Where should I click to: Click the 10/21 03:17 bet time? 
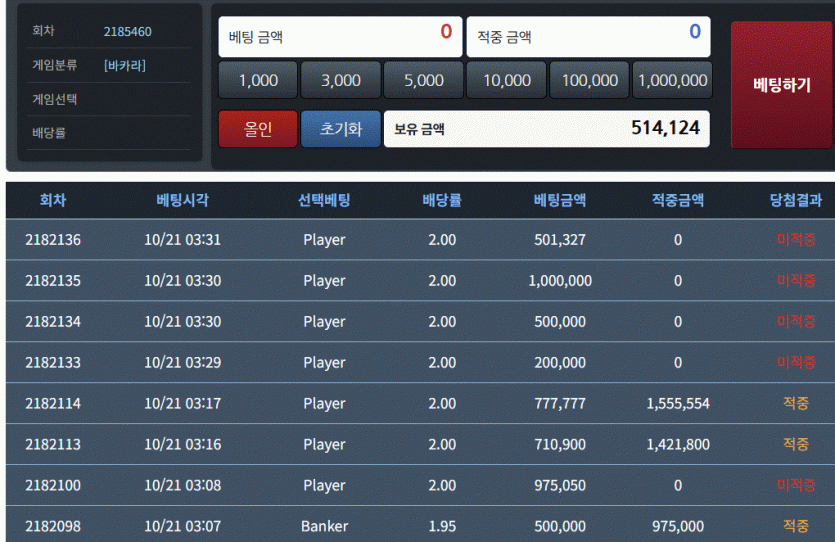pyautogui.click(x=182, y=404)
